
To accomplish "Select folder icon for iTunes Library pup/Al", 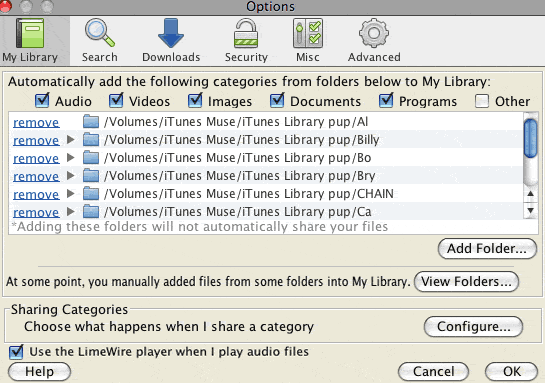I will pos(91,121).
